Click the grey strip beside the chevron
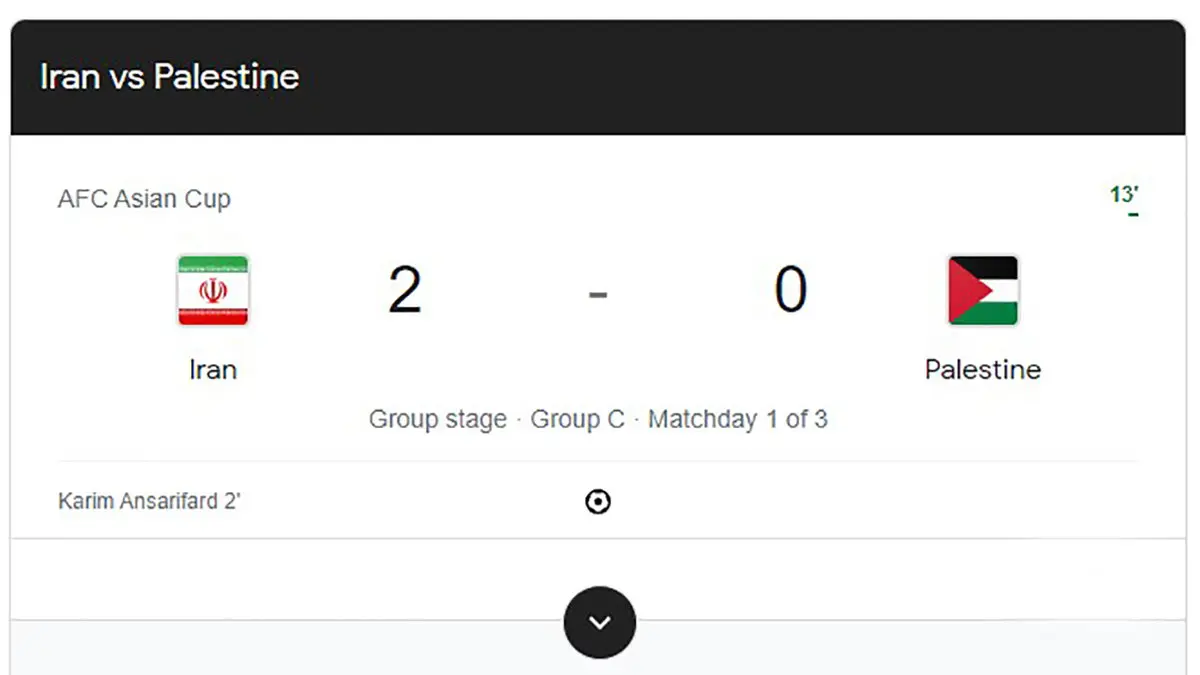1200x675 pixels. click(900, 647)
